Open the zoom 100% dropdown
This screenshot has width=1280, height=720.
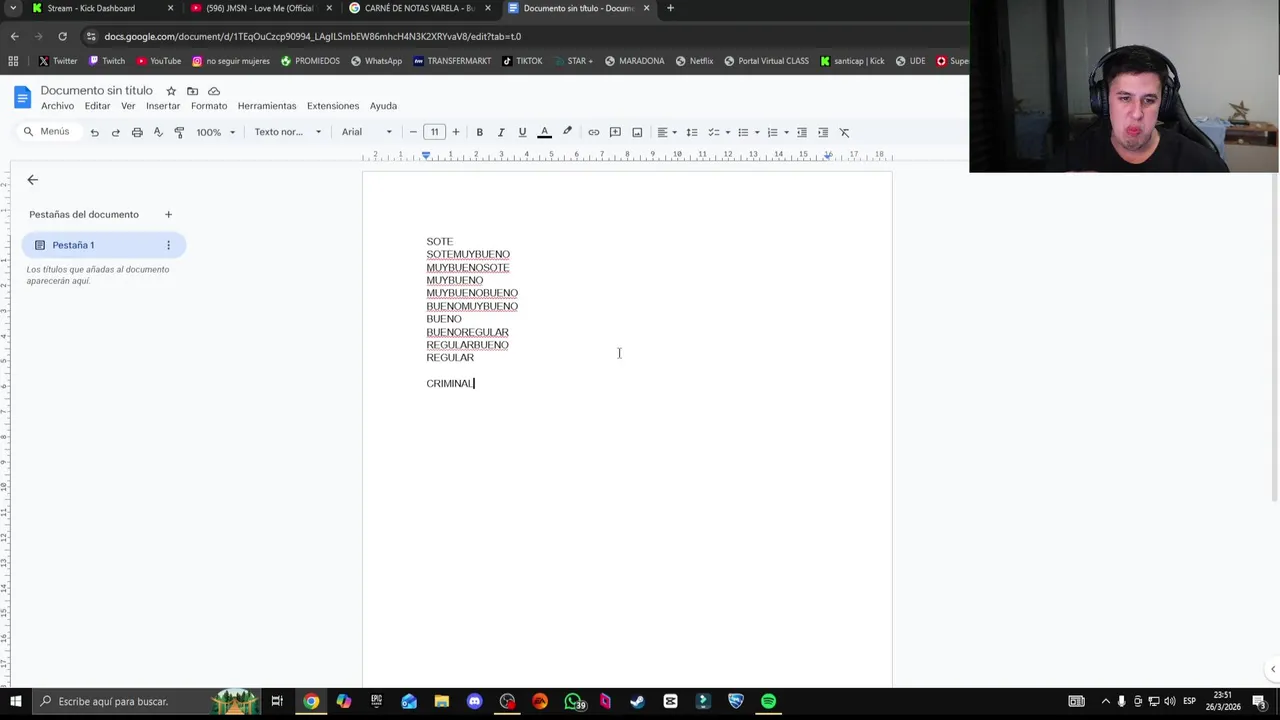coord(216,132)
